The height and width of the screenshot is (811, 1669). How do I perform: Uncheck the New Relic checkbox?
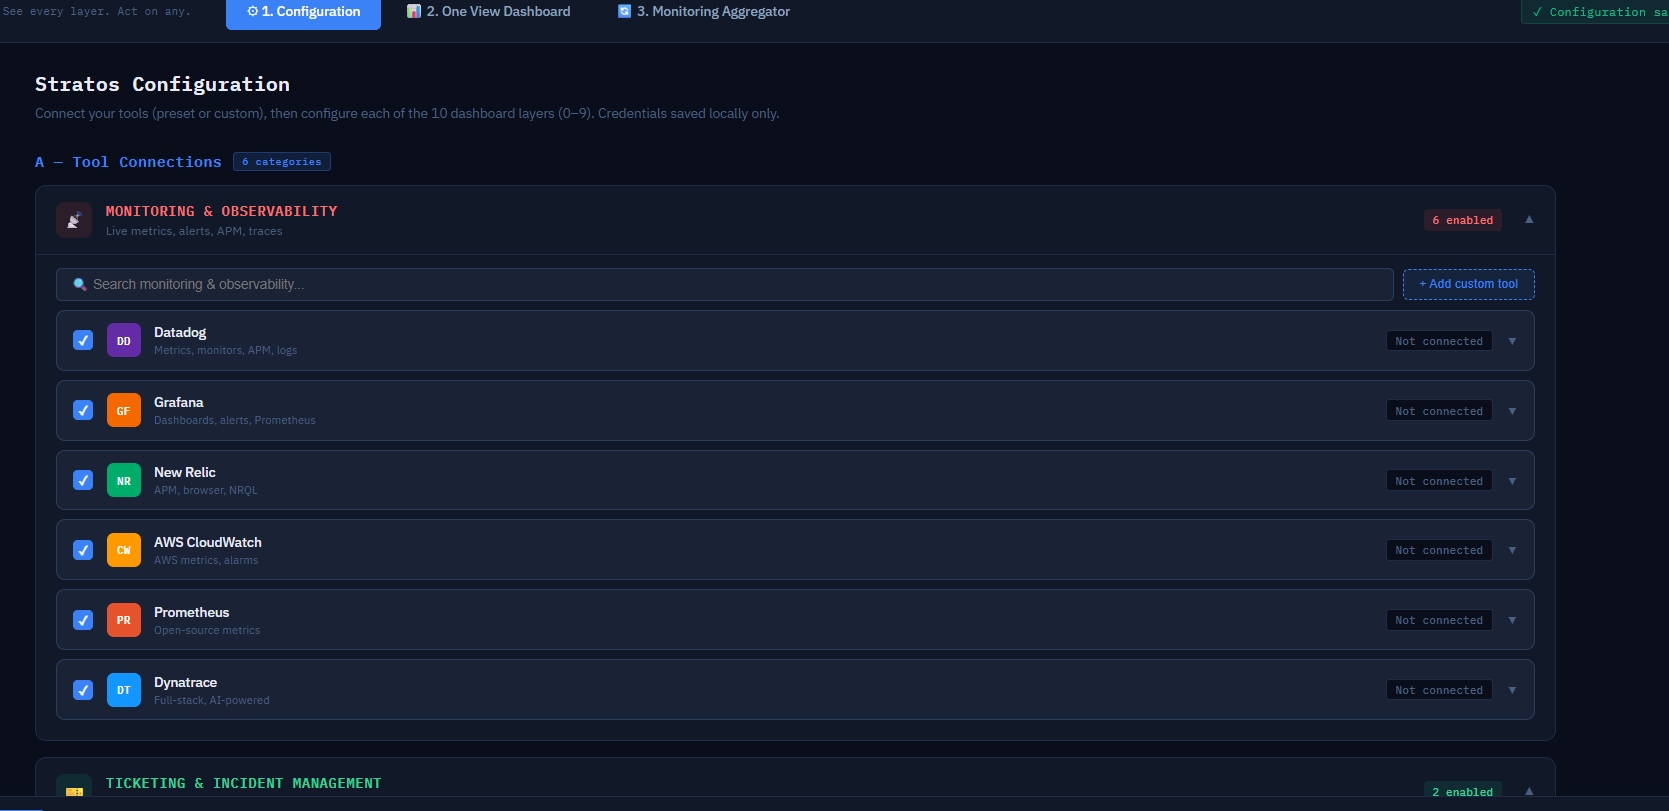[x=84, y=481]
